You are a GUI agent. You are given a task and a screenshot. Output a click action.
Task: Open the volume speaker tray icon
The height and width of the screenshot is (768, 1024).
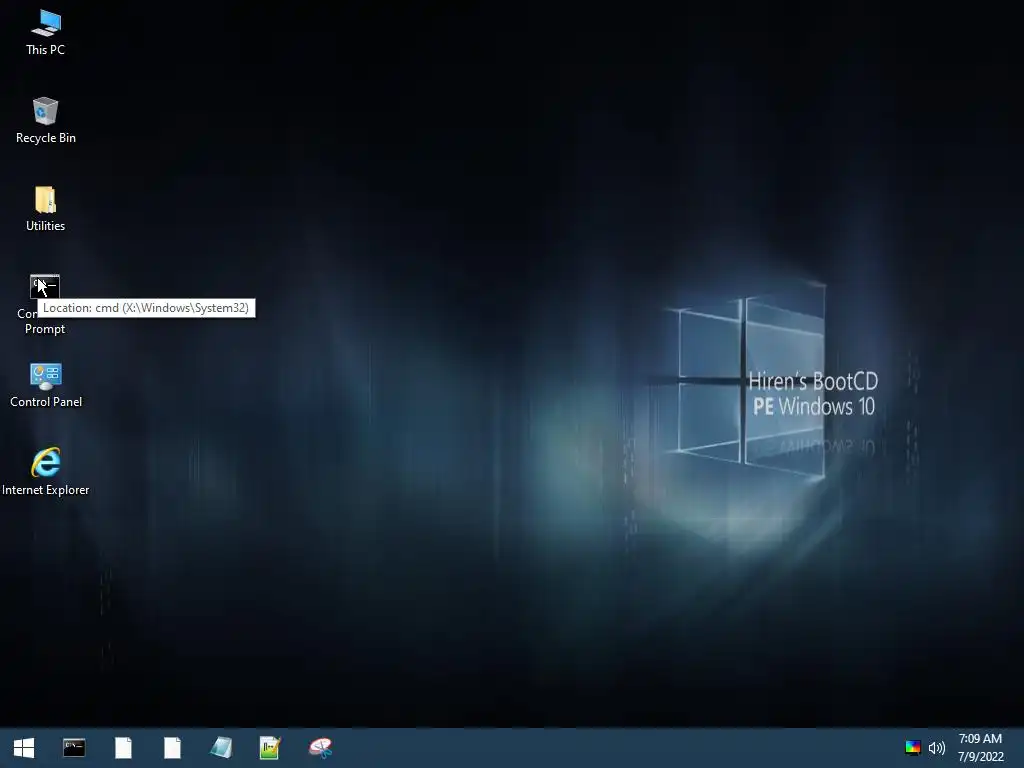click(936, 748)
